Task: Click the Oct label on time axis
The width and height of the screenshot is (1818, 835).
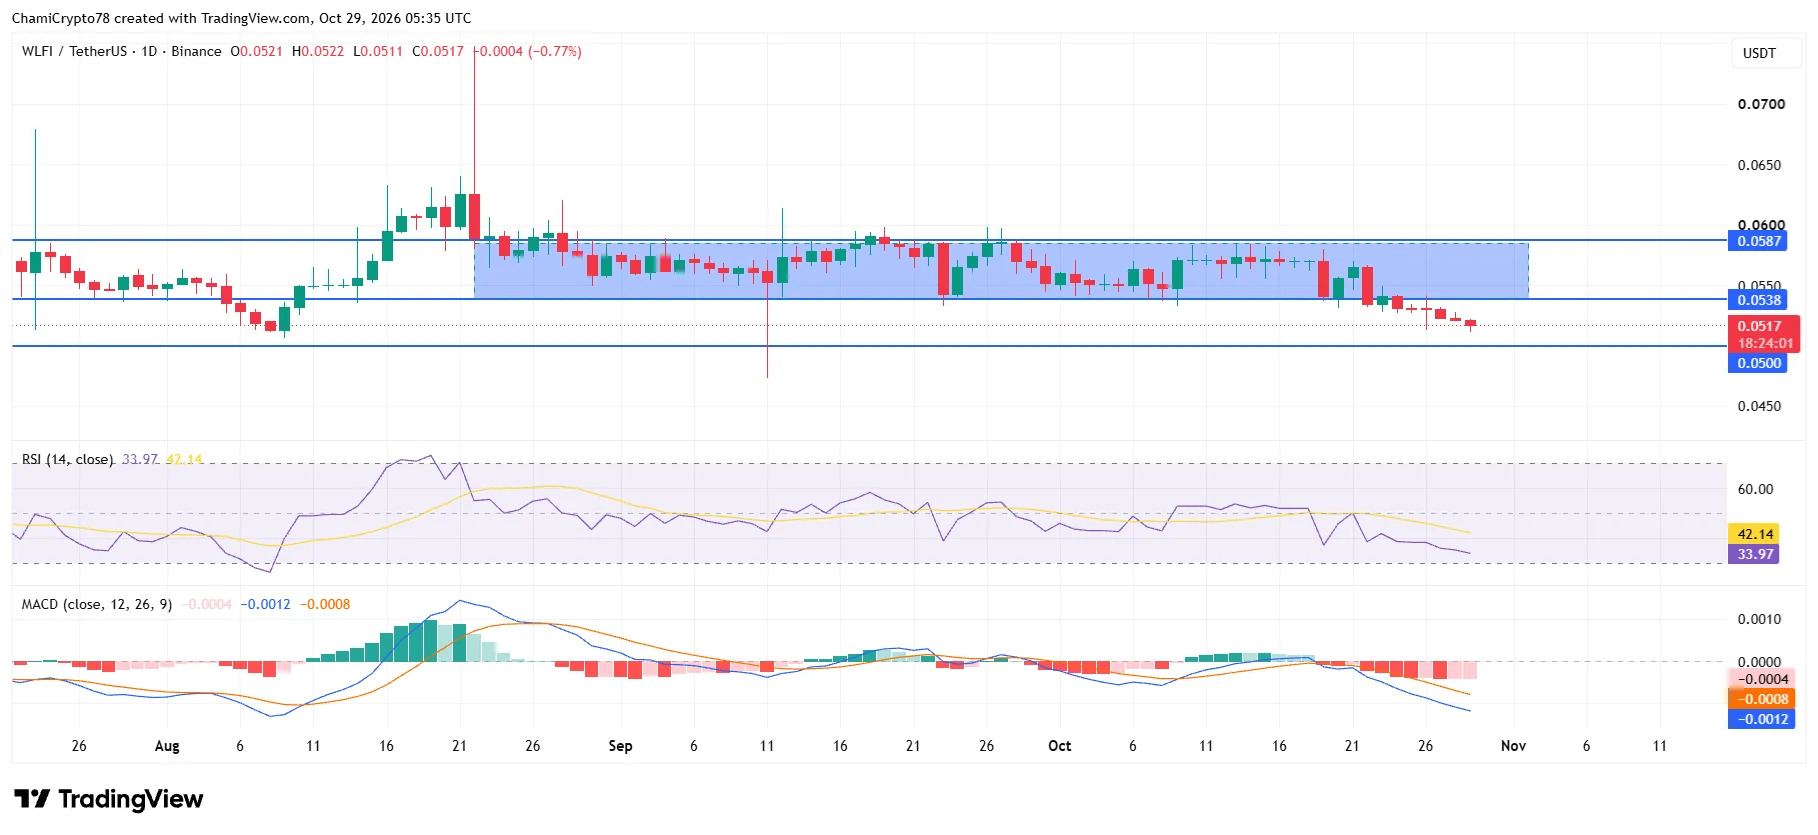Action: pos(1060,746)
